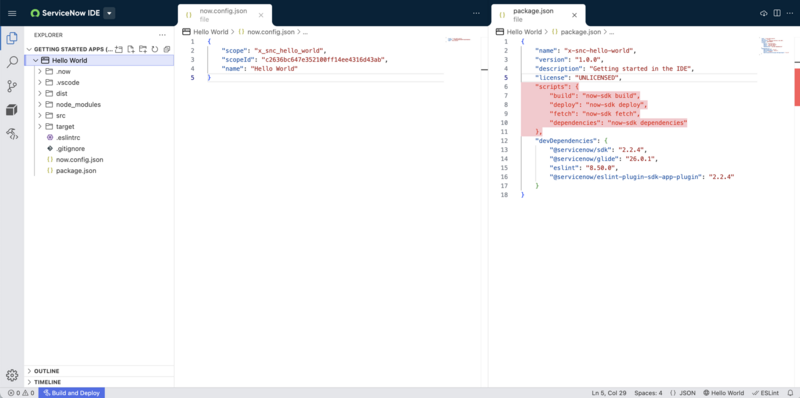Click the package.json minimap
This screenshot has height=398, width=800.
tap(774, 46)
